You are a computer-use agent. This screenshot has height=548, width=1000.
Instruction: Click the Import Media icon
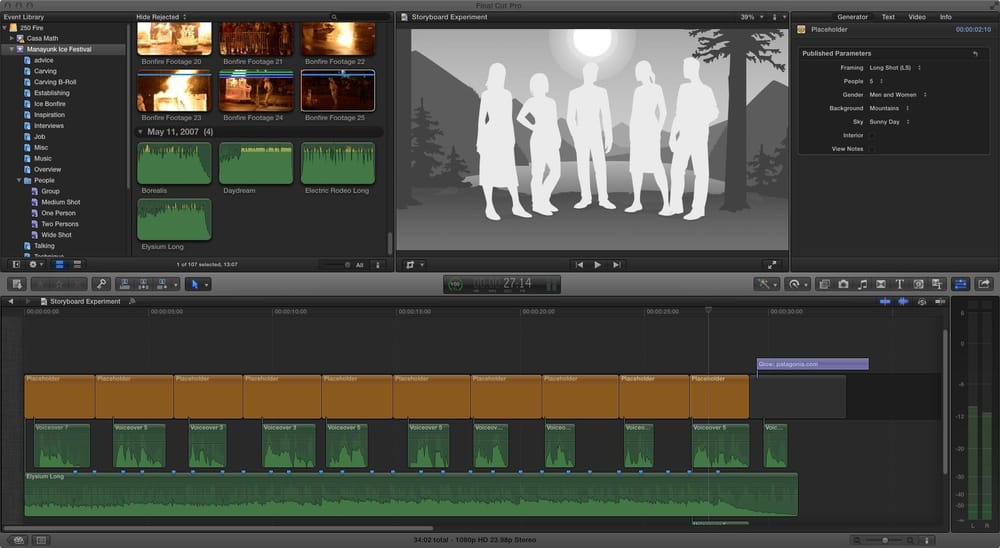17,284
